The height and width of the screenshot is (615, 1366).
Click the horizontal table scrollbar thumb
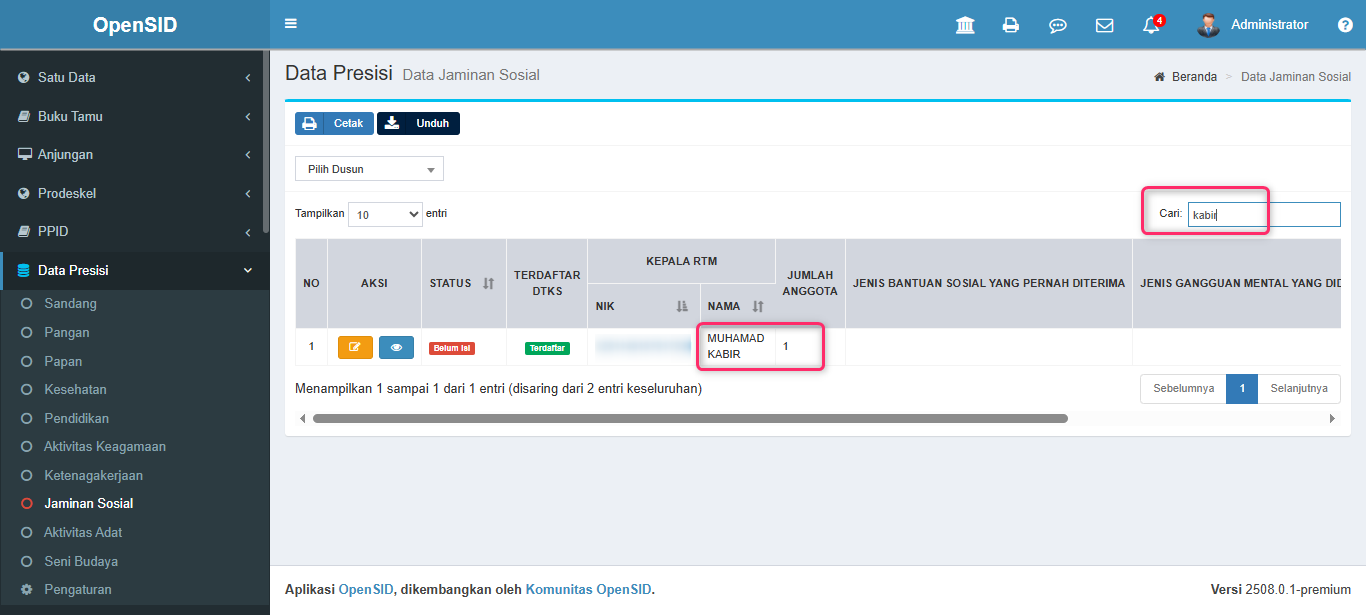(x=690, y=418)
